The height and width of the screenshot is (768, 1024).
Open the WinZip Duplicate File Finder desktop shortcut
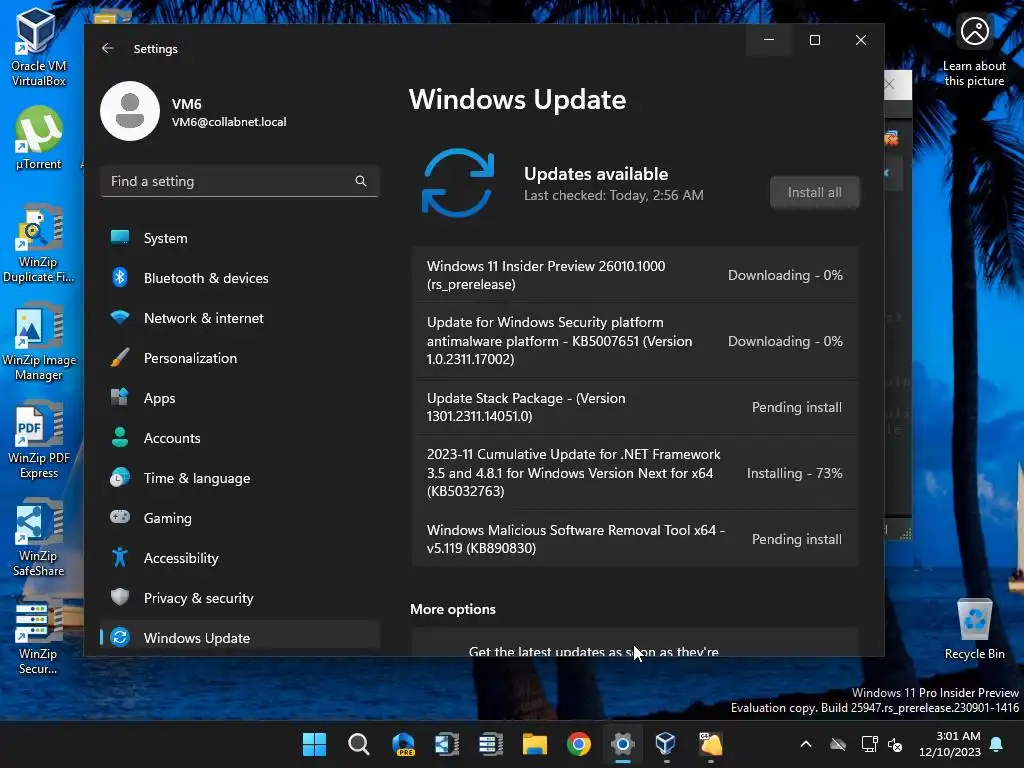point(39,244)
